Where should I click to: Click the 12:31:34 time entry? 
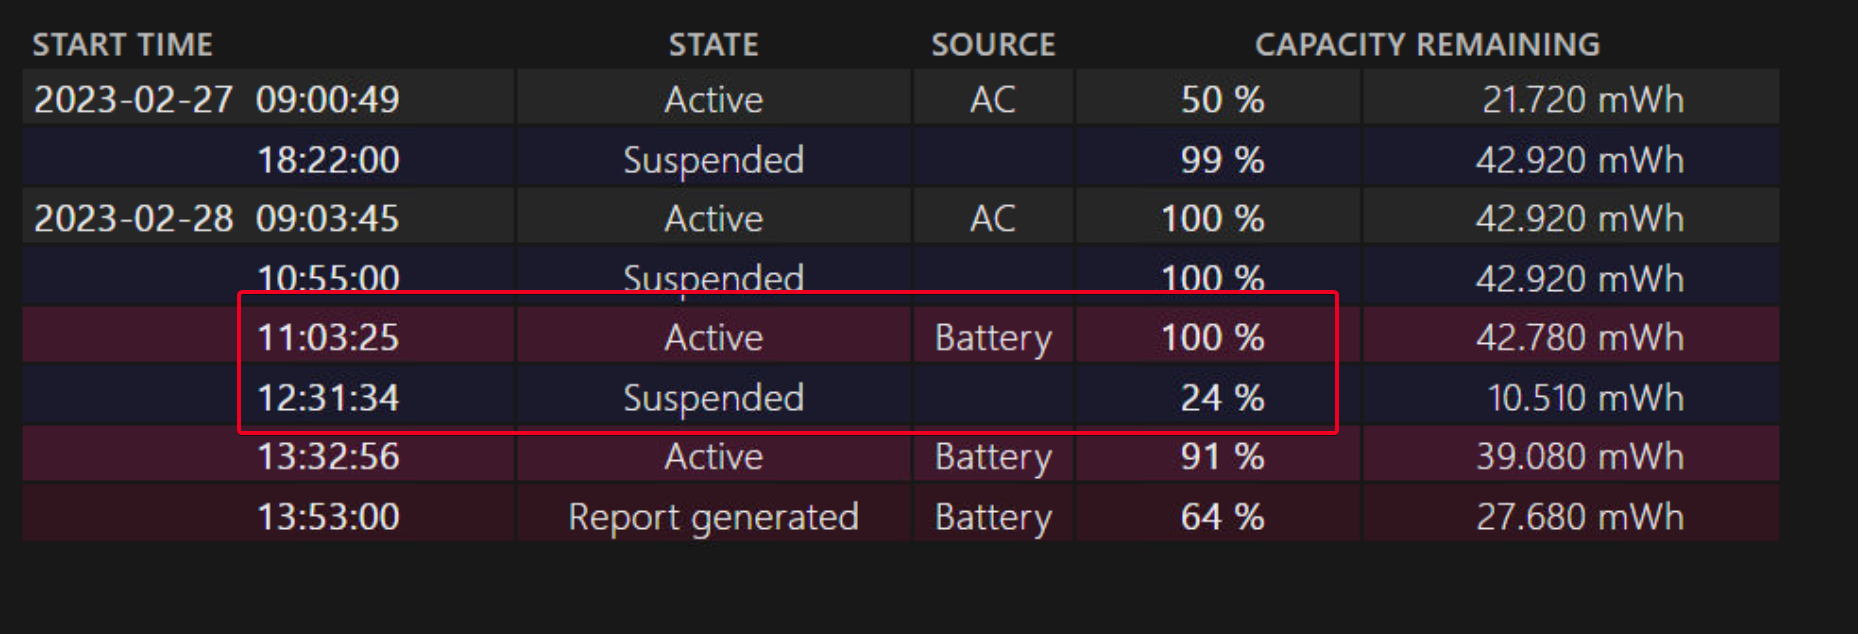click(328, 397)
